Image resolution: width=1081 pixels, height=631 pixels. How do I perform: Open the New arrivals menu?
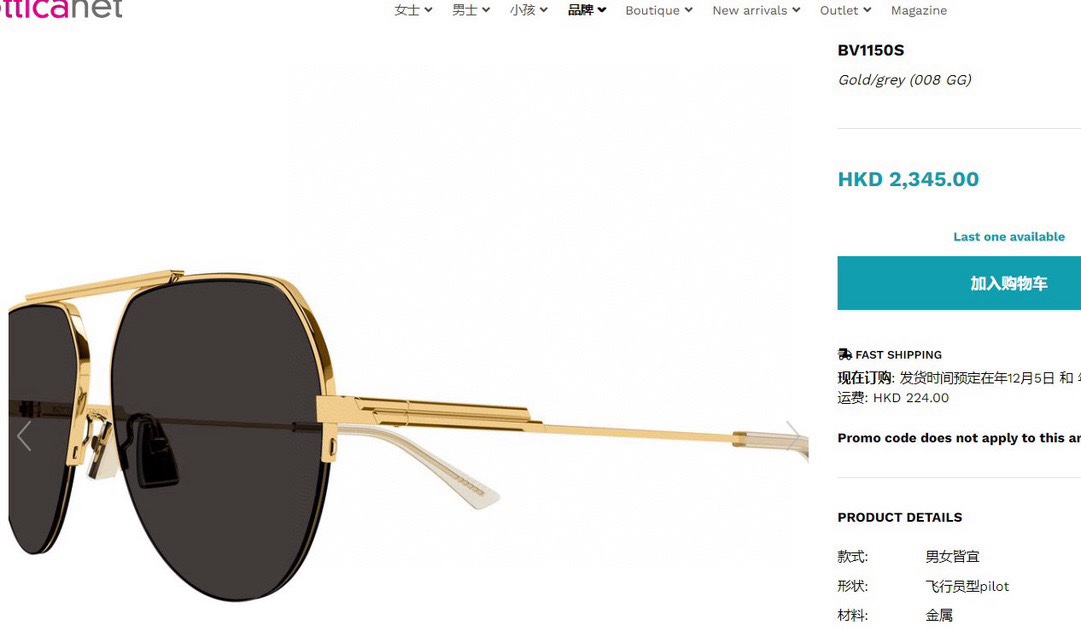(756, 10)
